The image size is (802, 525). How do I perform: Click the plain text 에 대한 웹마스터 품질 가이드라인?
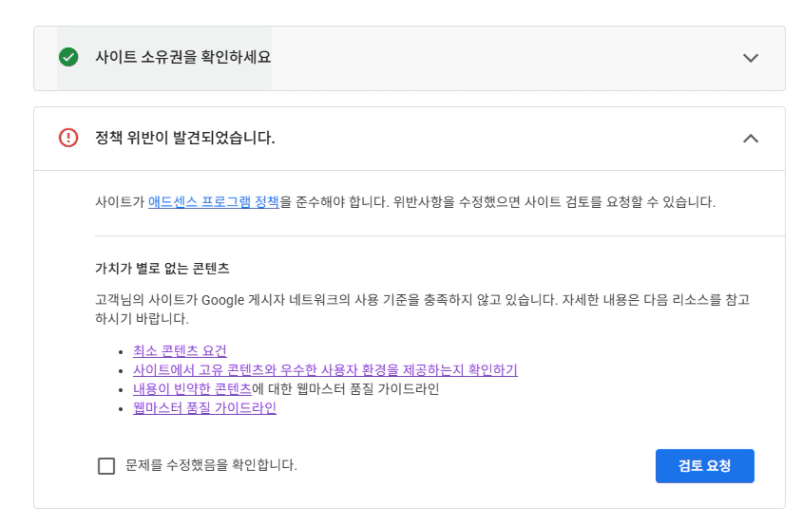click(x=345, y=389)
